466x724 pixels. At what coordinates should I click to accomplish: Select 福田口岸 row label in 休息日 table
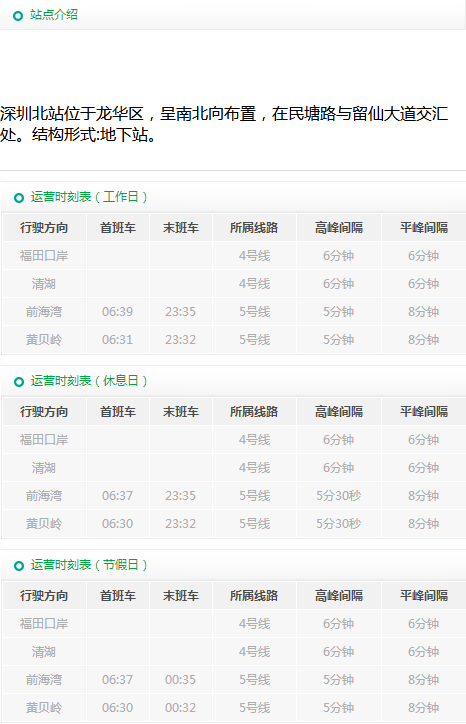[44, 440]
